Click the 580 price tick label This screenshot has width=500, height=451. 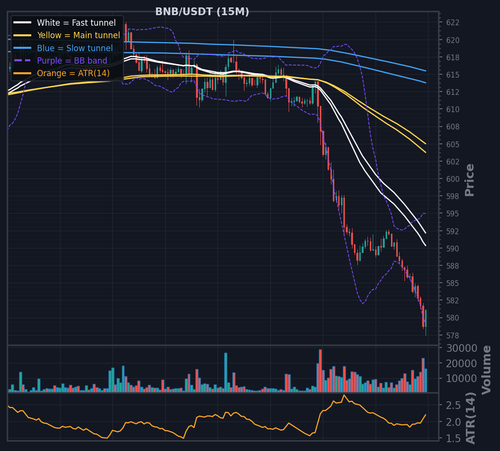pyautogui.click(x=453, y=318)
